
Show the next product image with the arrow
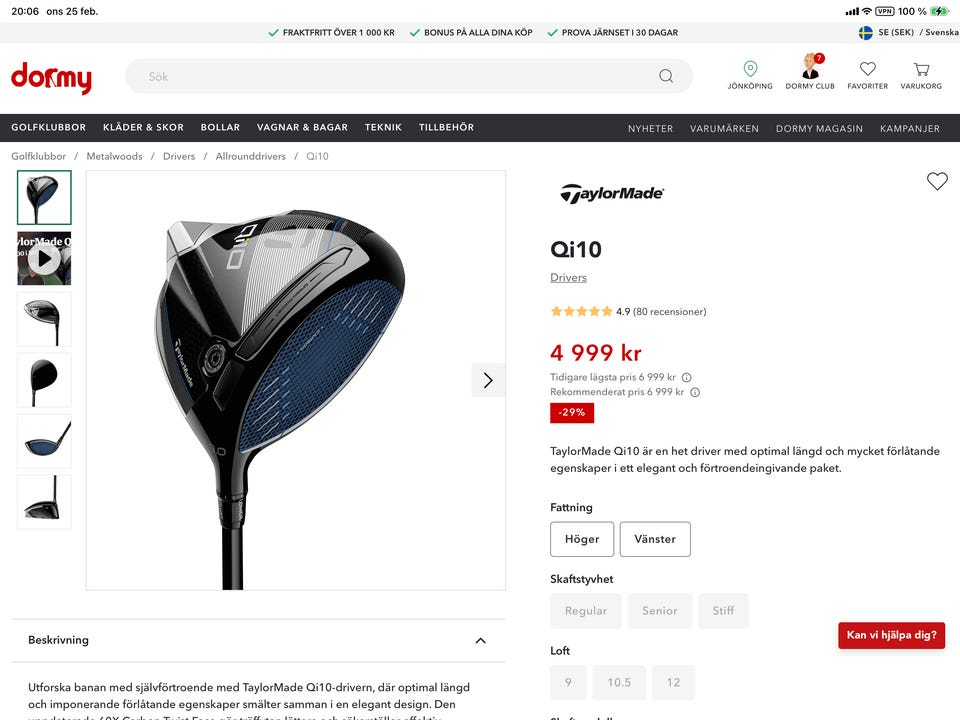488,380
